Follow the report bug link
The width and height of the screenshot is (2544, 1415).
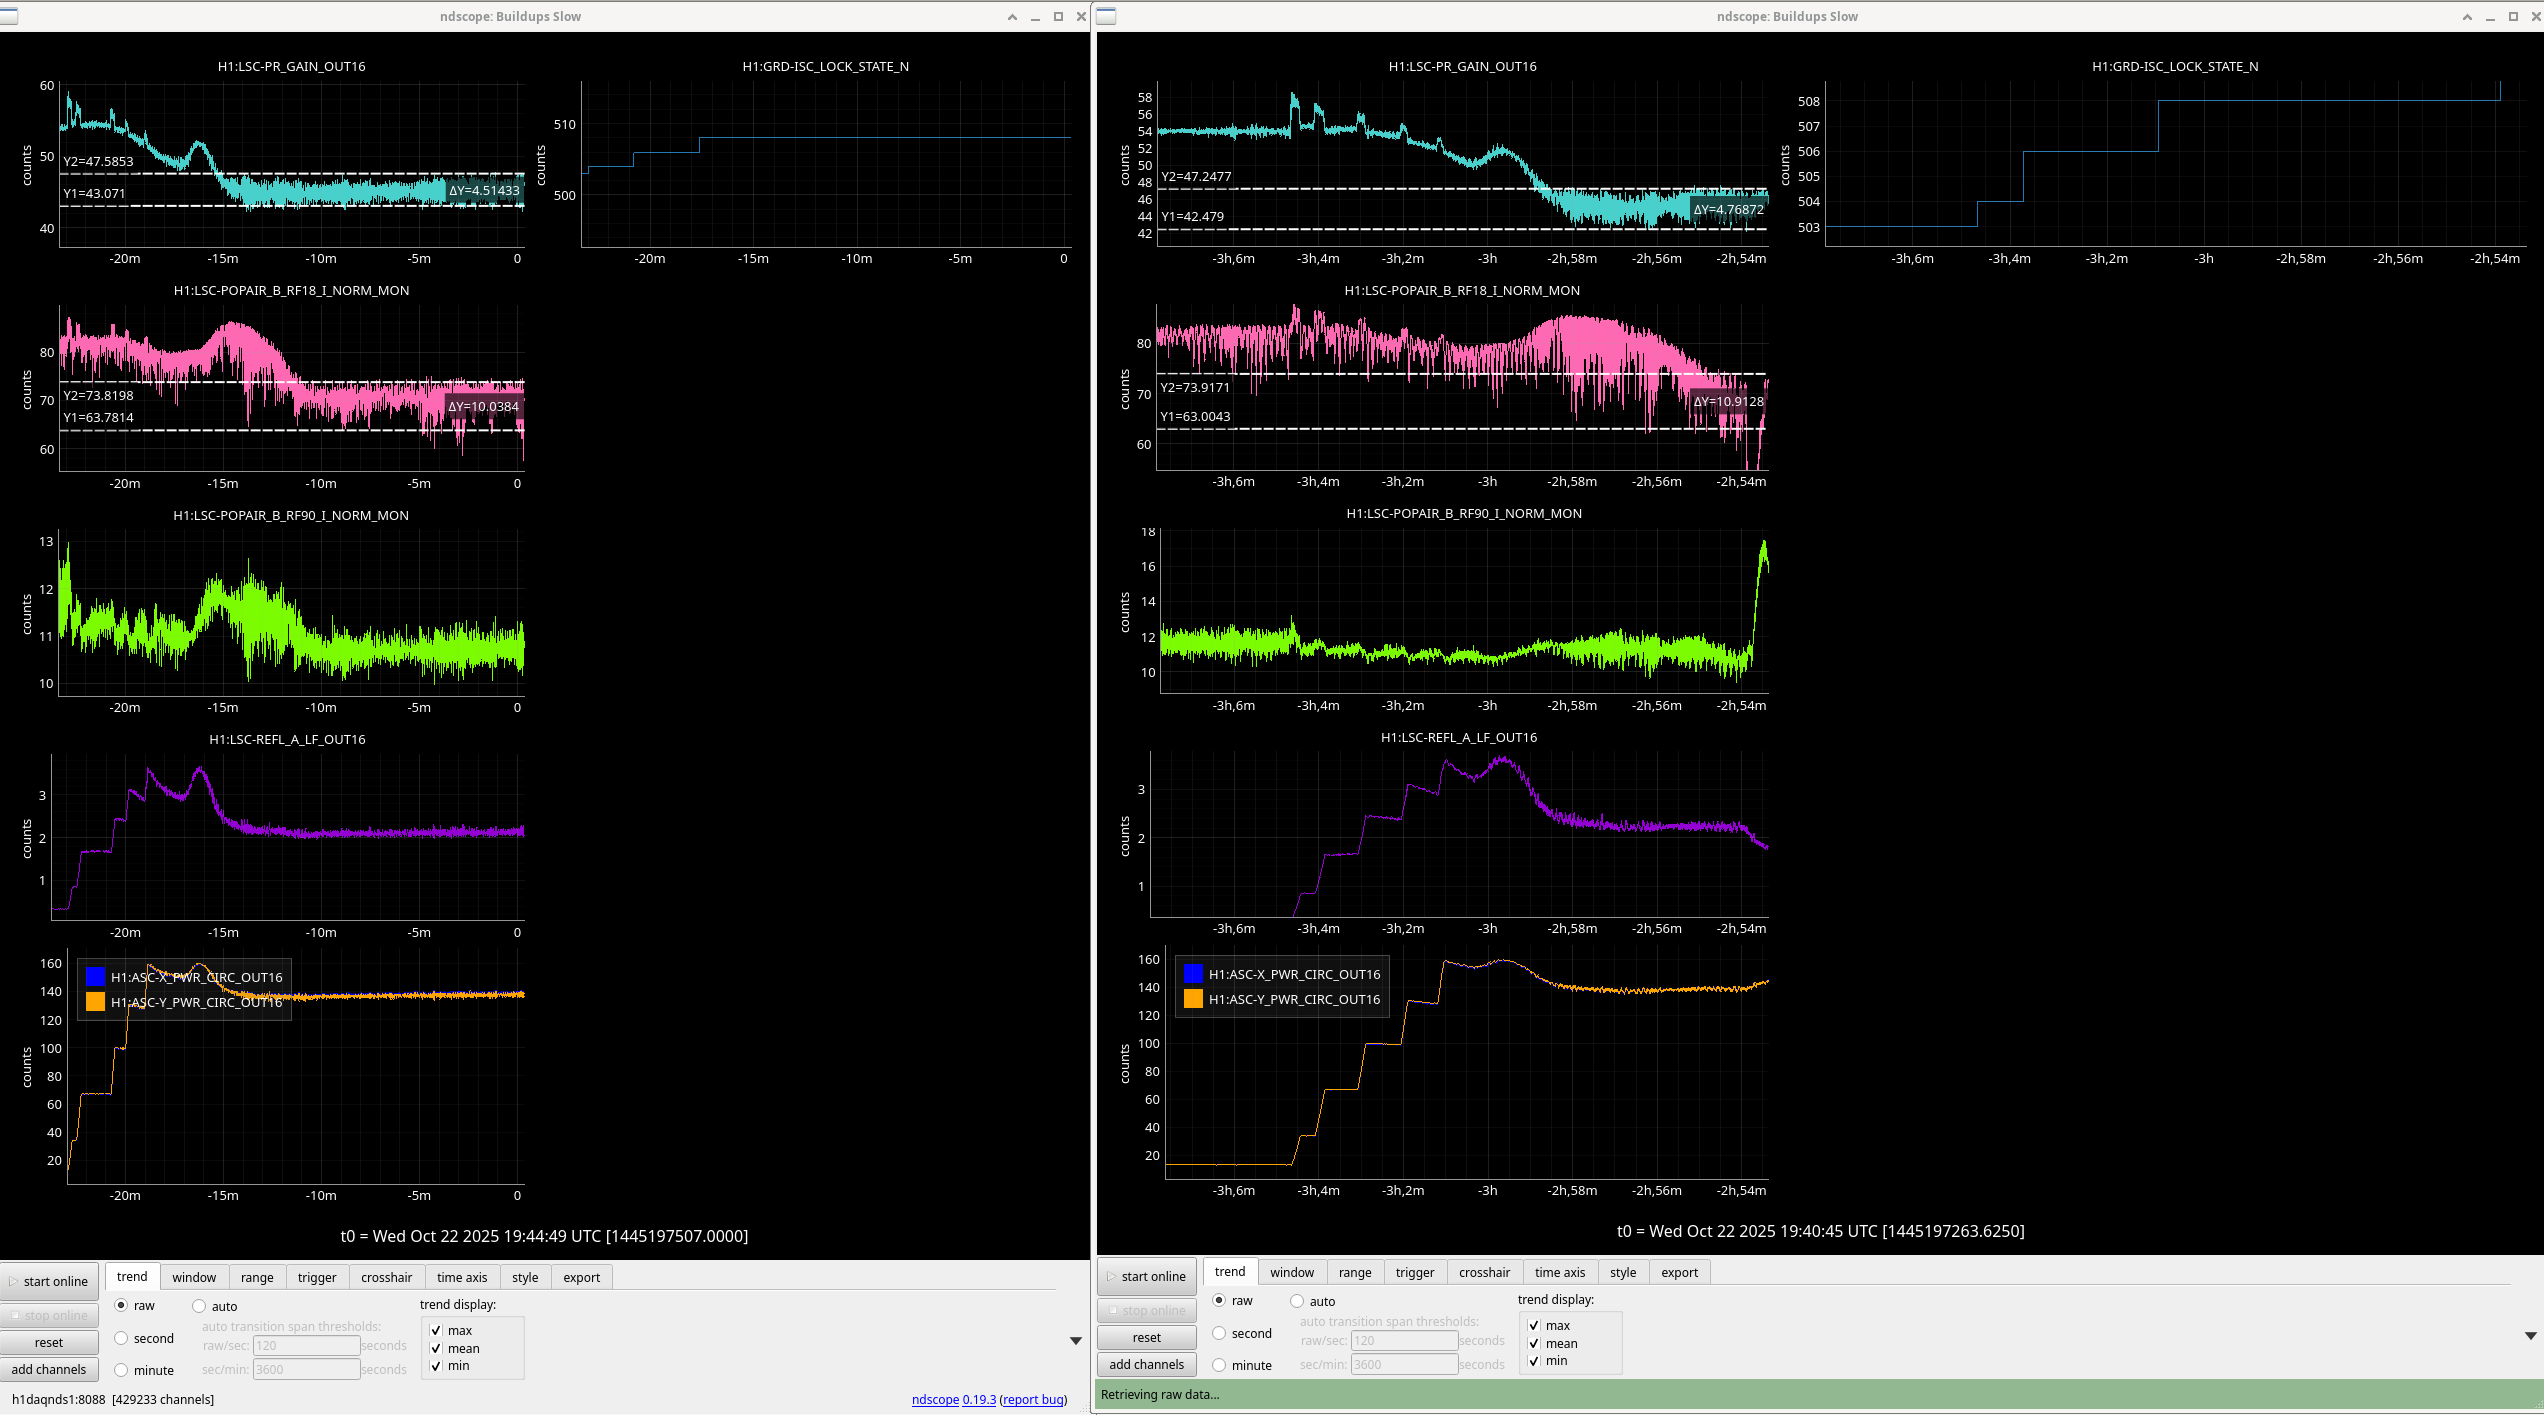pos(1033,1399)
